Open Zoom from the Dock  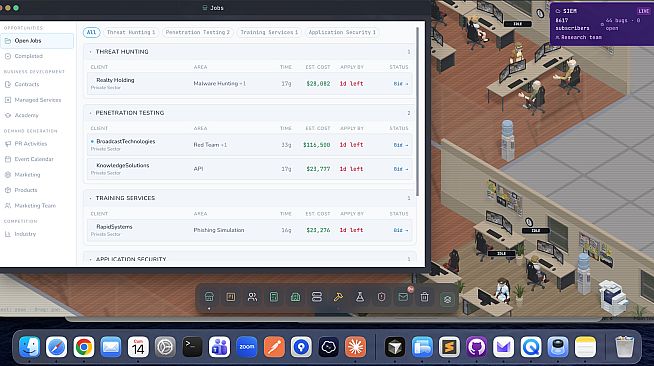tap(247, 347)
